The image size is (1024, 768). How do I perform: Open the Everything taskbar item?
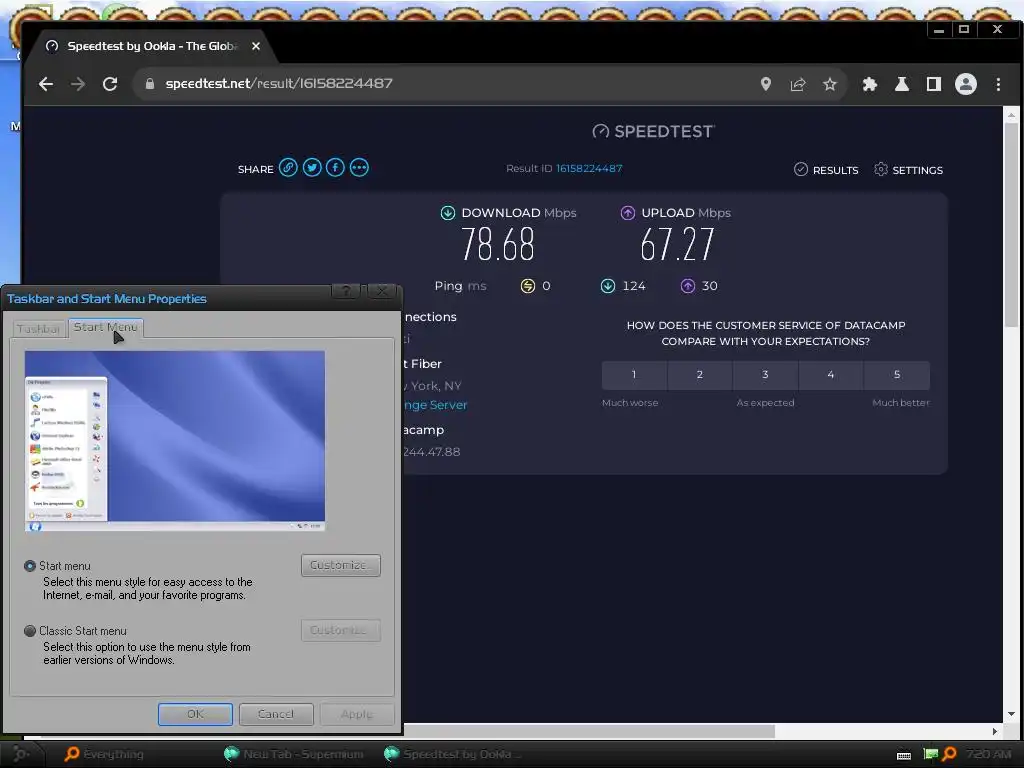point(104,754)
